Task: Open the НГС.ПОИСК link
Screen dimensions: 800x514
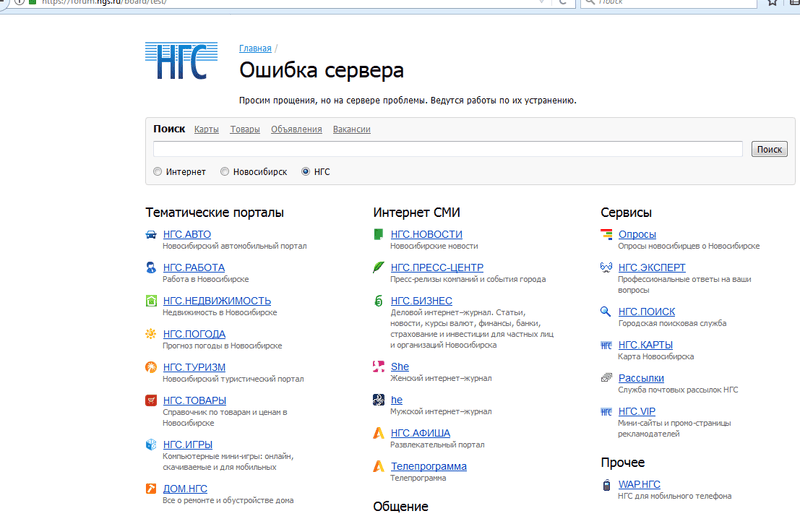Action: click(646, 311)
